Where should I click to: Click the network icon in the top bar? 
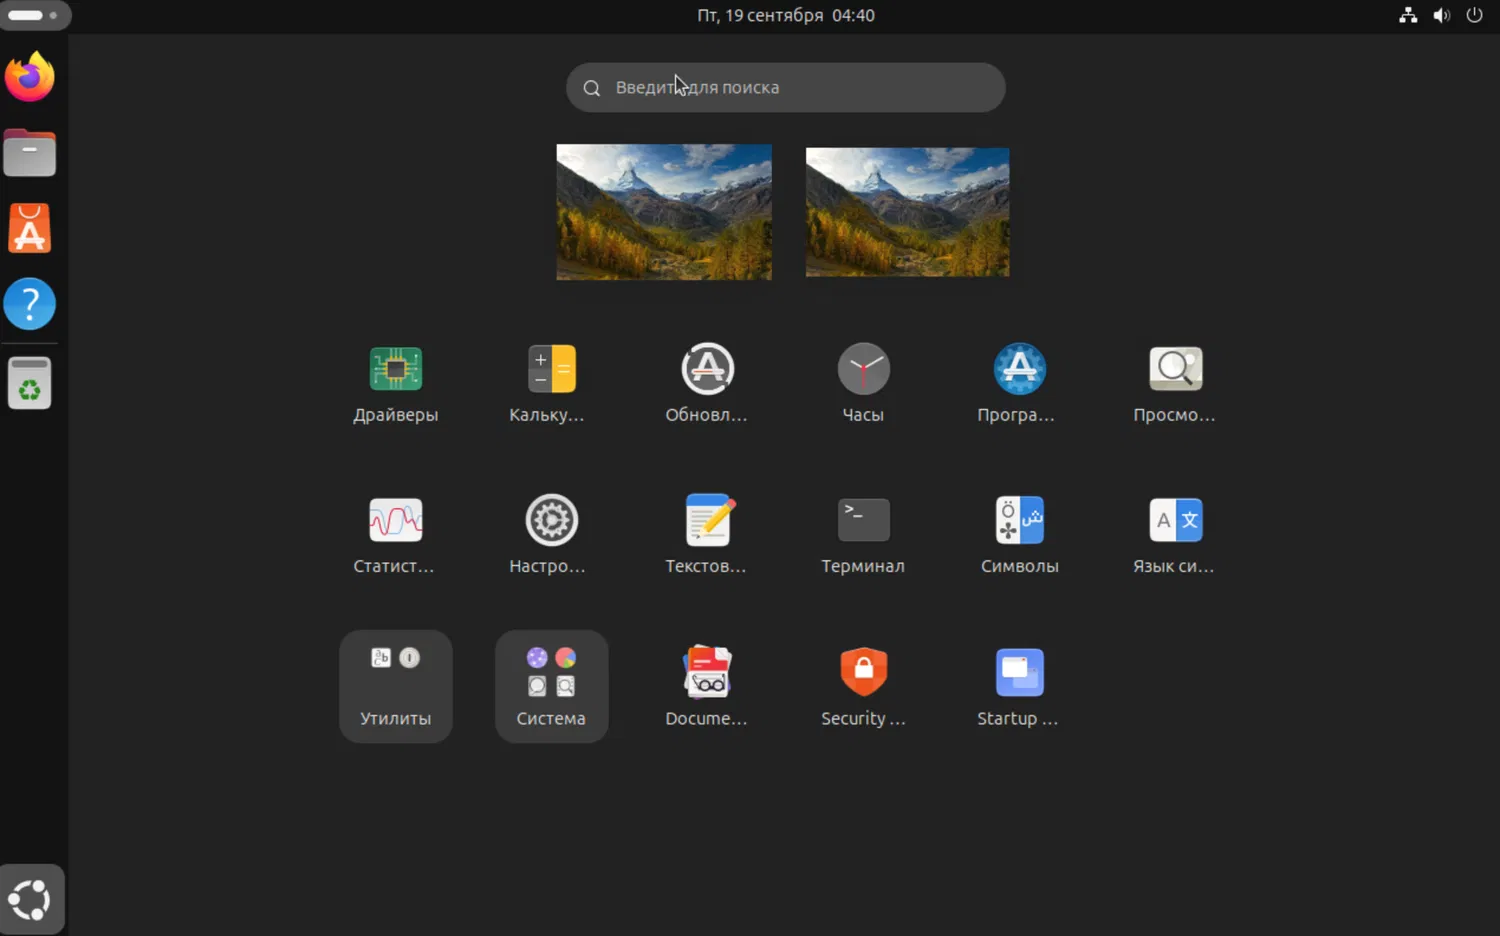tap(1408, 15)
